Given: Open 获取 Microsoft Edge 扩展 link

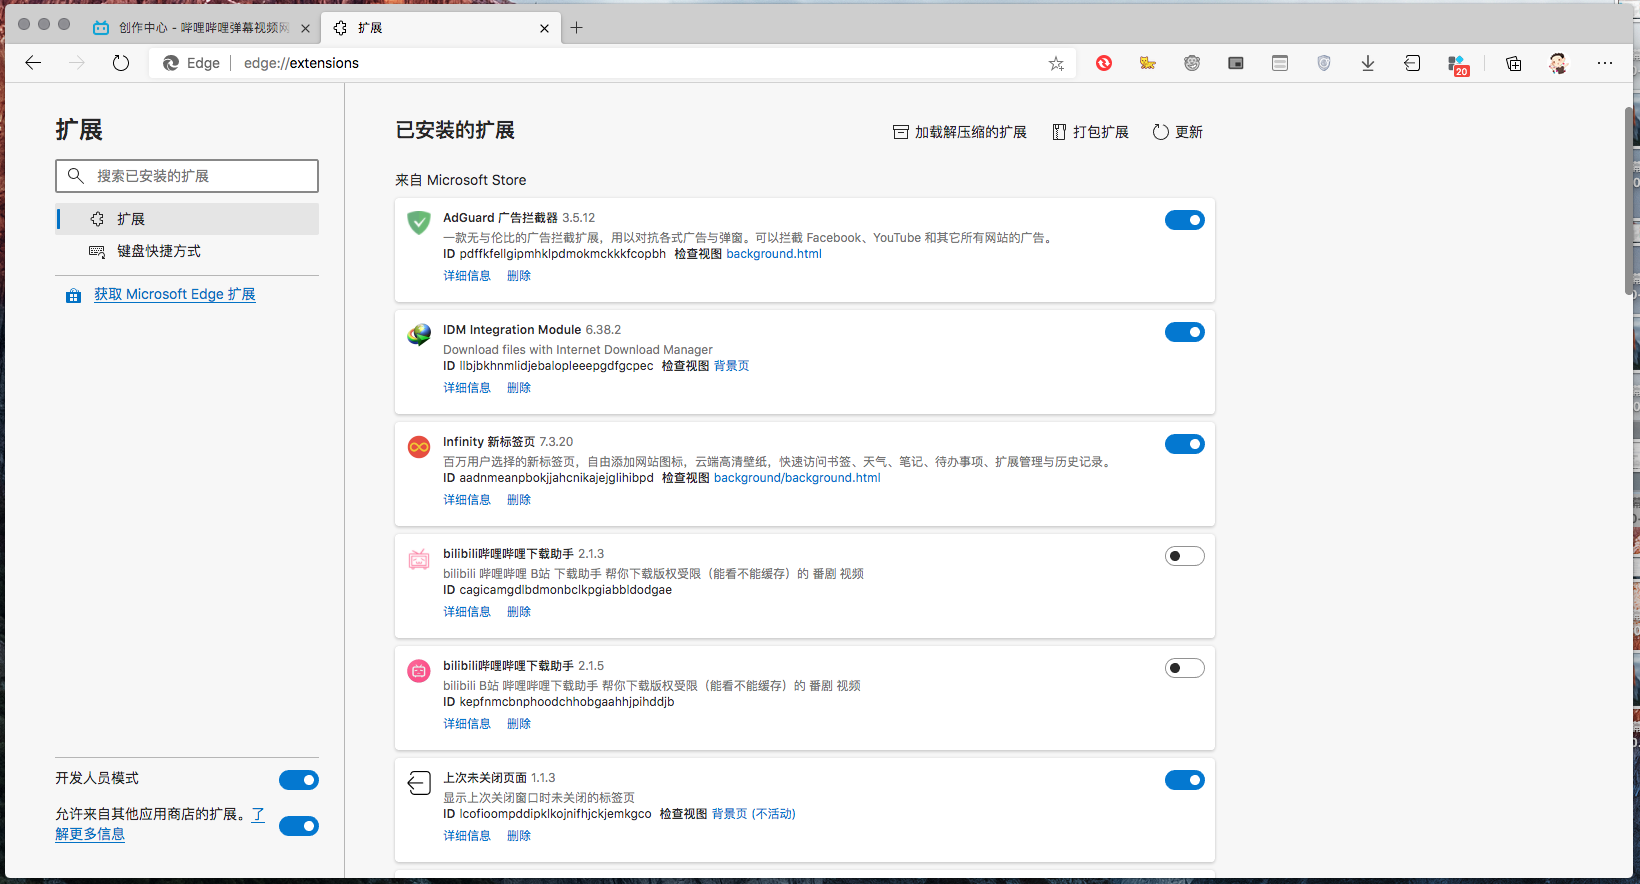Looking at the screenshot, I should click(x=175, y=294).
